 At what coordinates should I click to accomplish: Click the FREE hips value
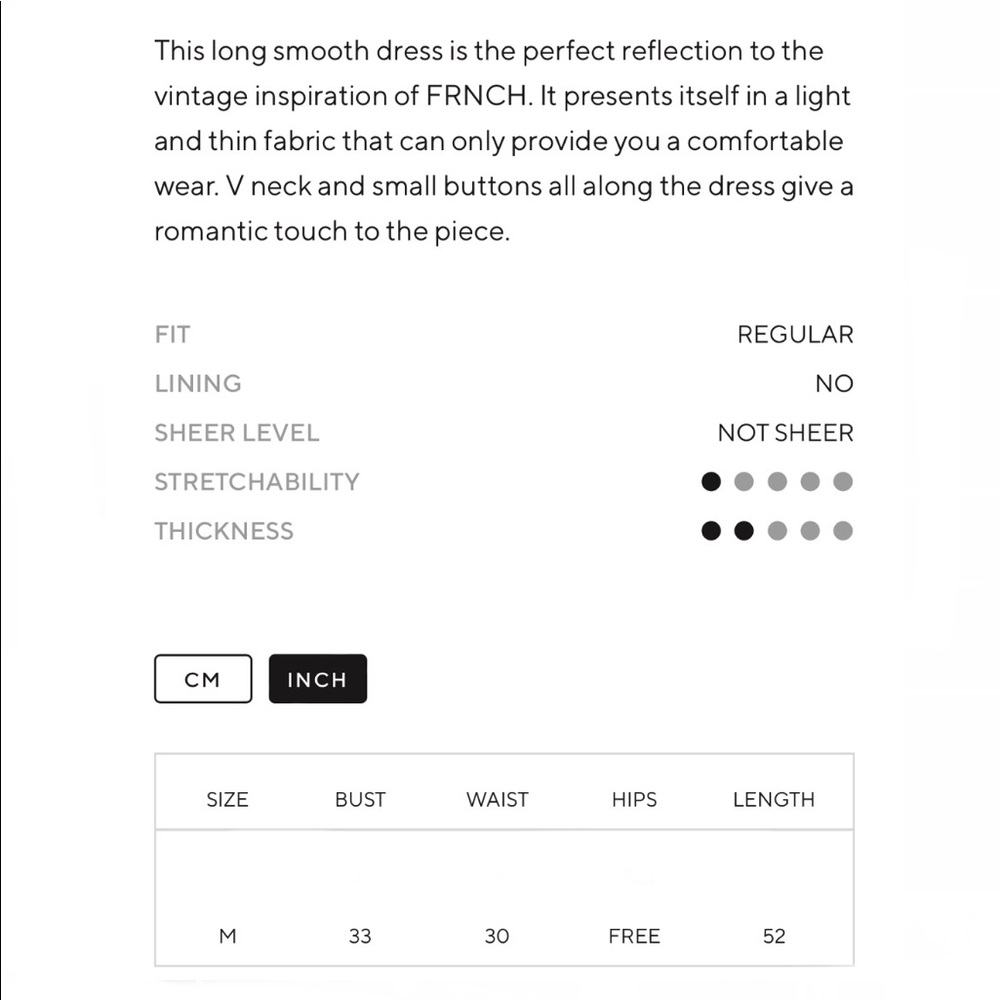(634, 936)
